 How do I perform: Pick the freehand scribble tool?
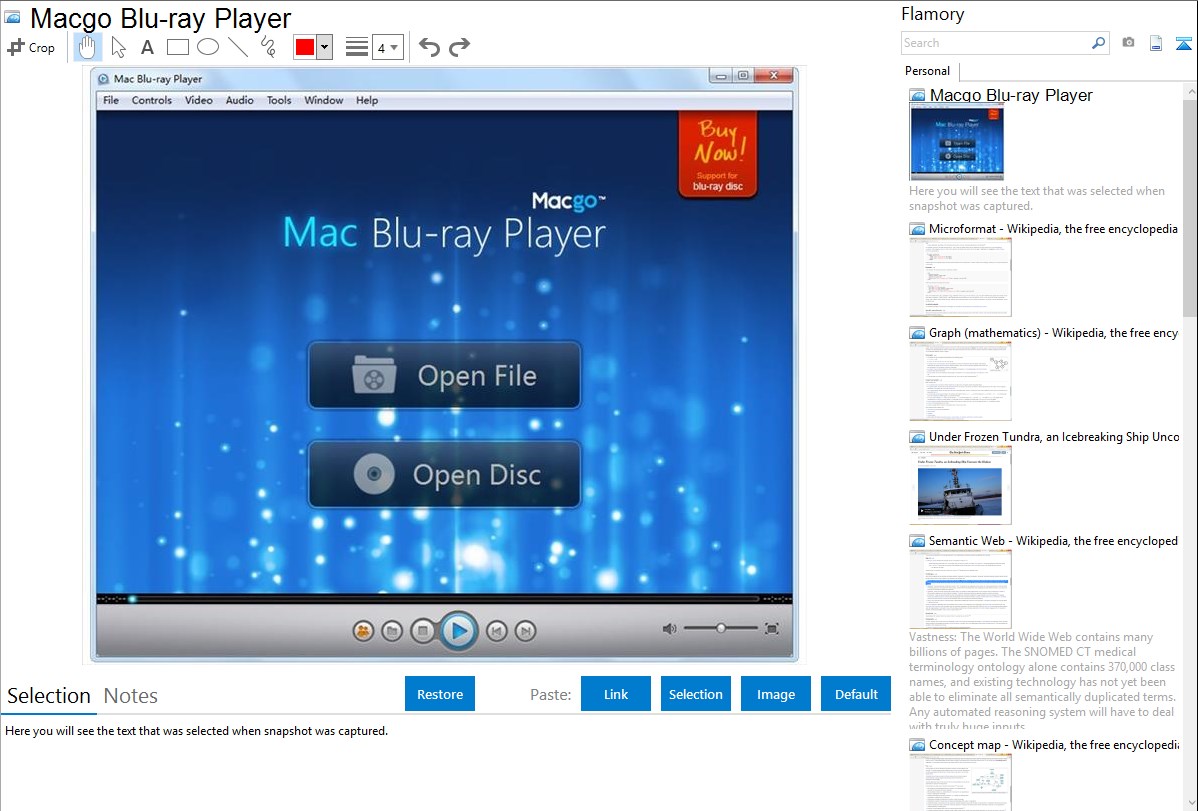[x=268, y=47]
